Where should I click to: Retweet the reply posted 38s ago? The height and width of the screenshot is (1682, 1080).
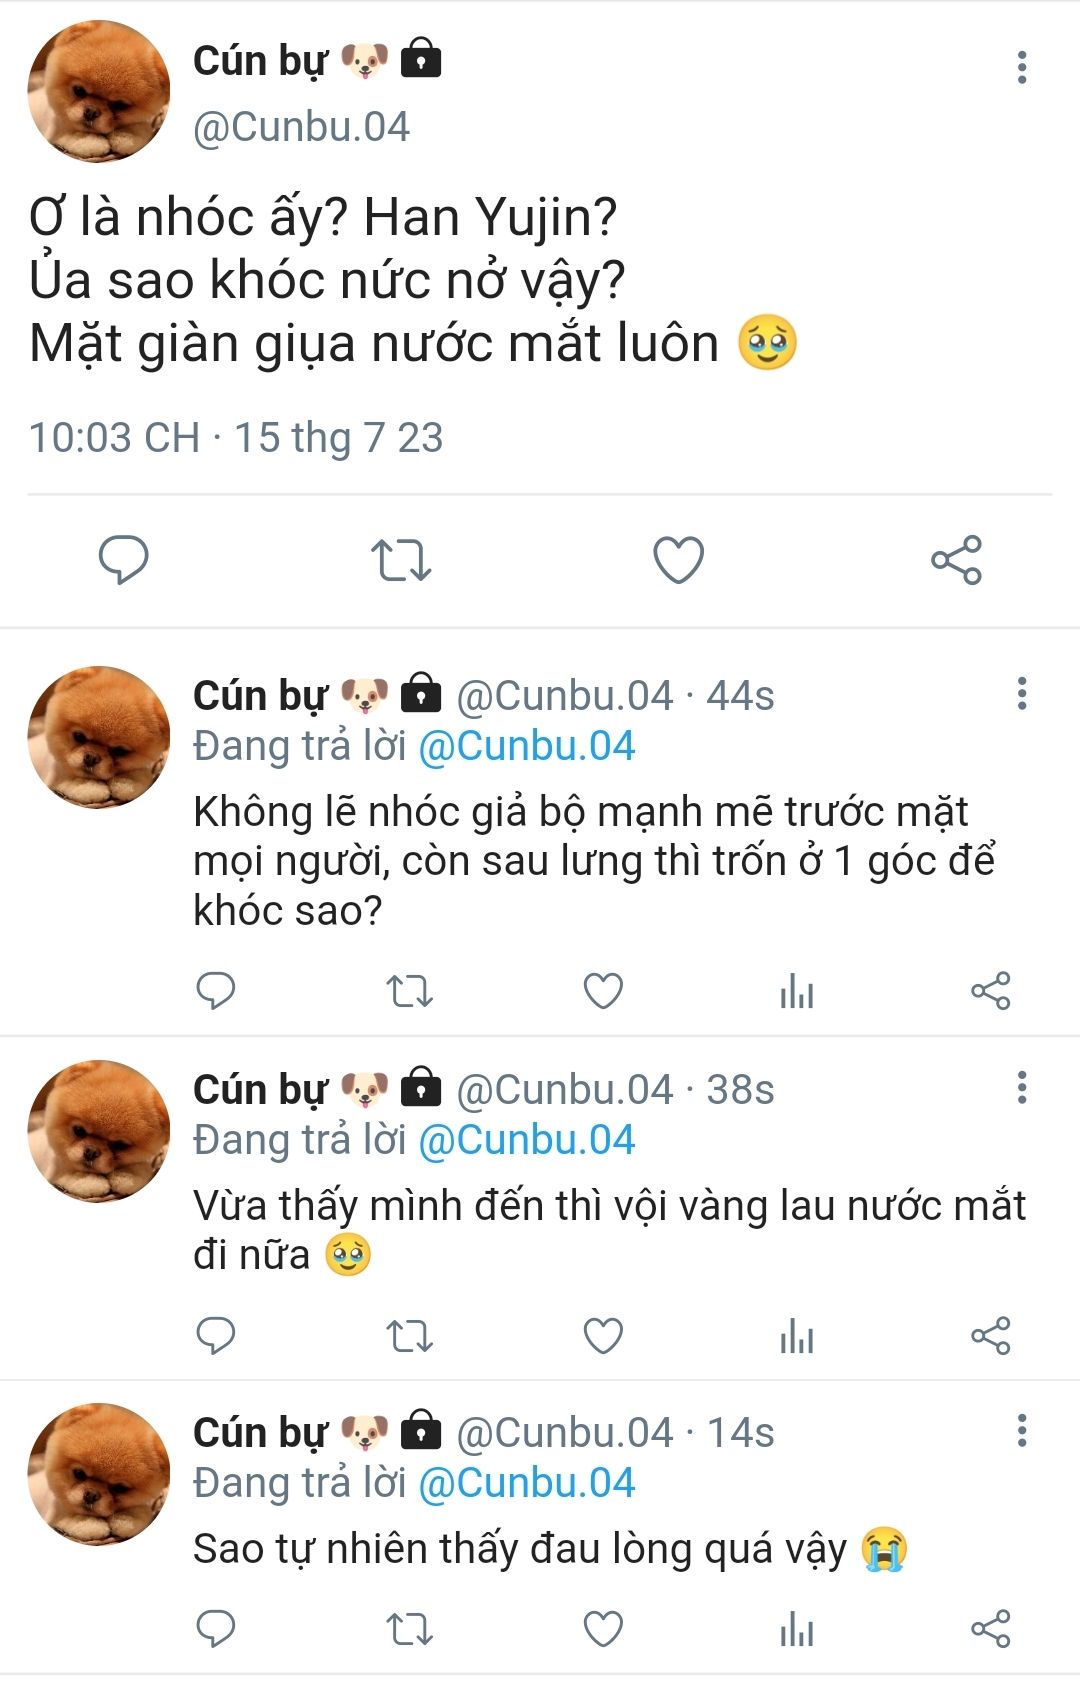409,1335
